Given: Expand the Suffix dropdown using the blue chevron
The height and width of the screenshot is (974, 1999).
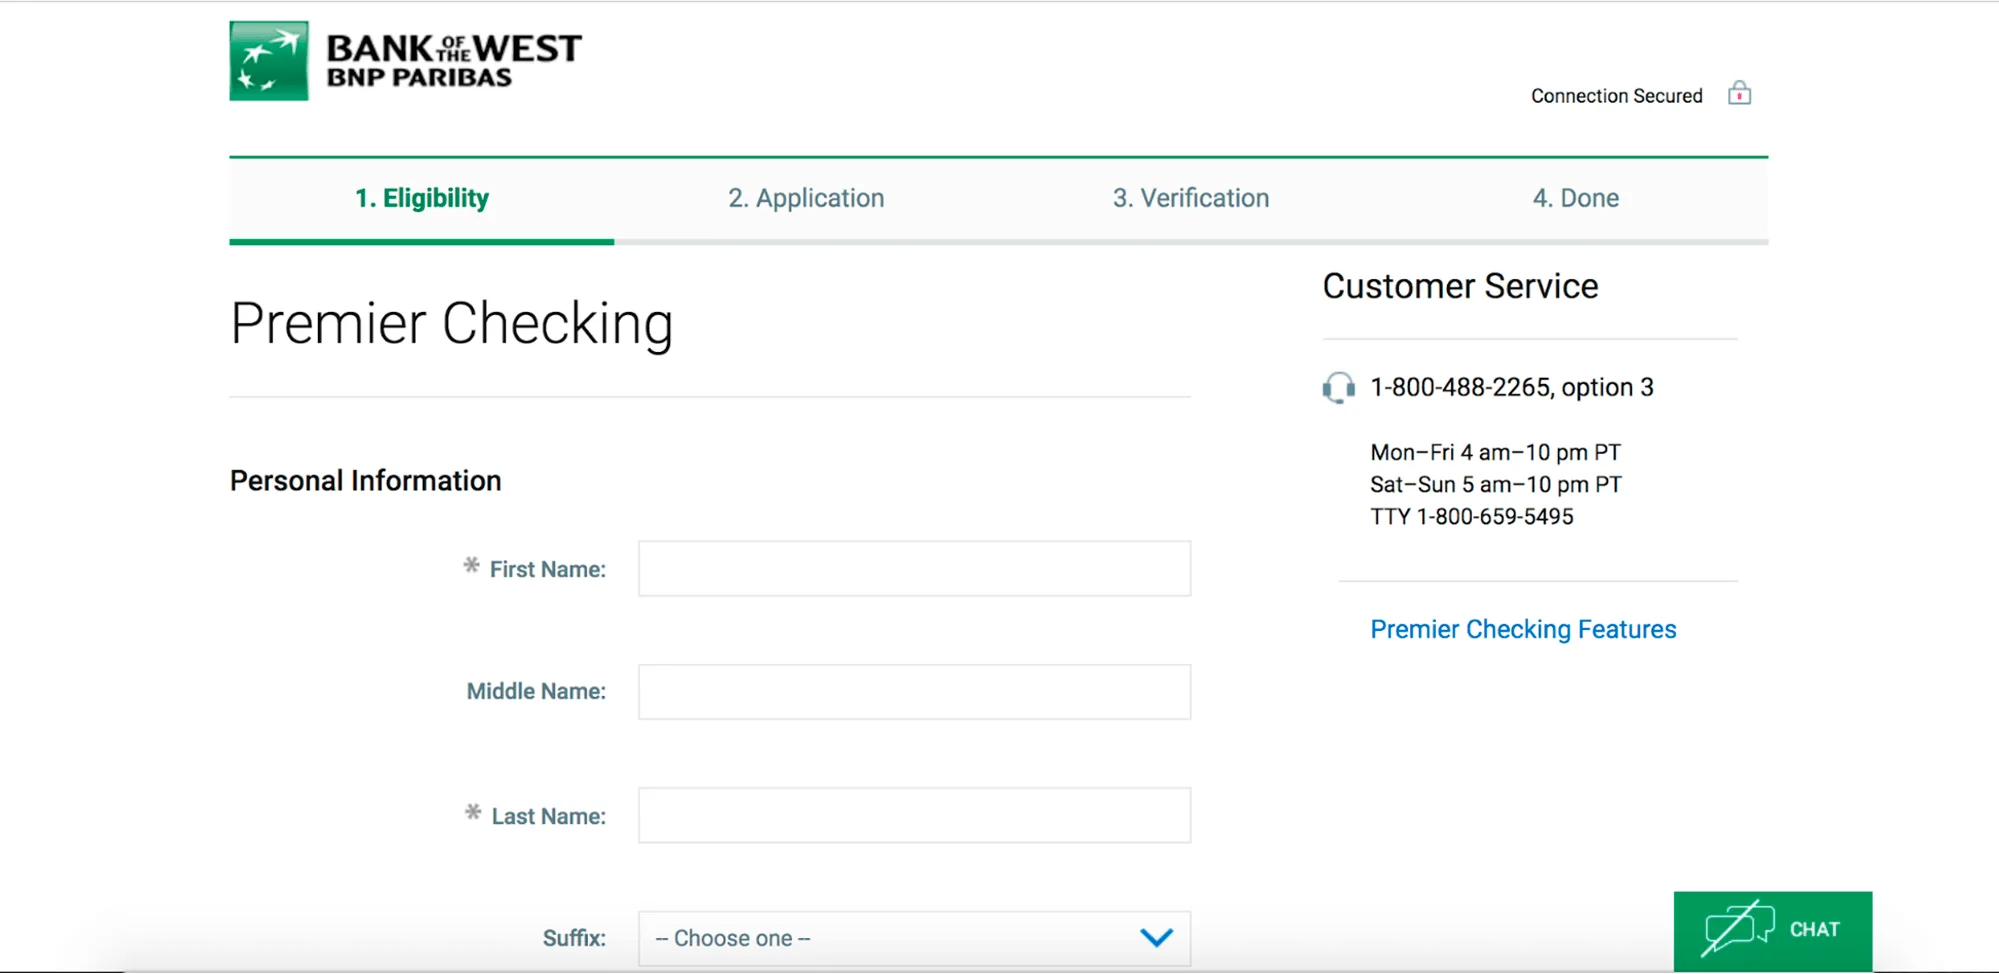Looking at the screenshot, I should point(1156,938).
